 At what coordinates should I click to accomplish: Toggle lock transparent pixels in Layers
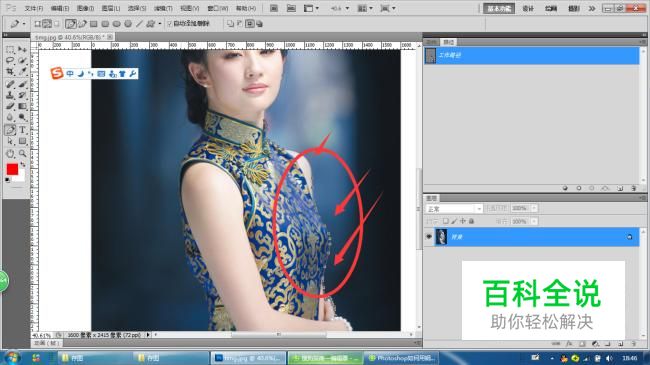pos(446,221)
